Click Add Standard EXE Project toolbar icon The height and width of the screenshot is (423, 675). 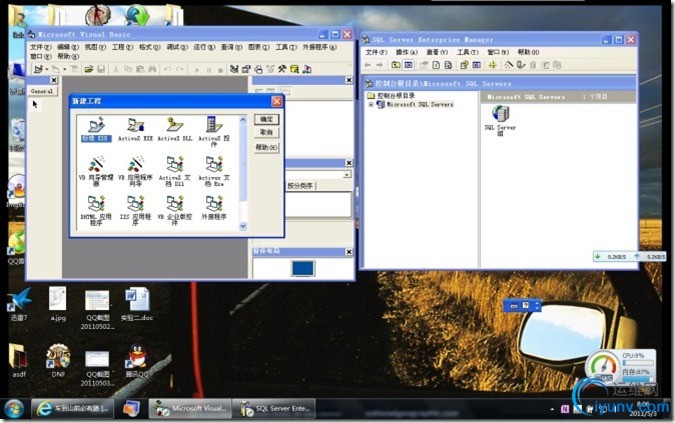(x=38, y=69)
